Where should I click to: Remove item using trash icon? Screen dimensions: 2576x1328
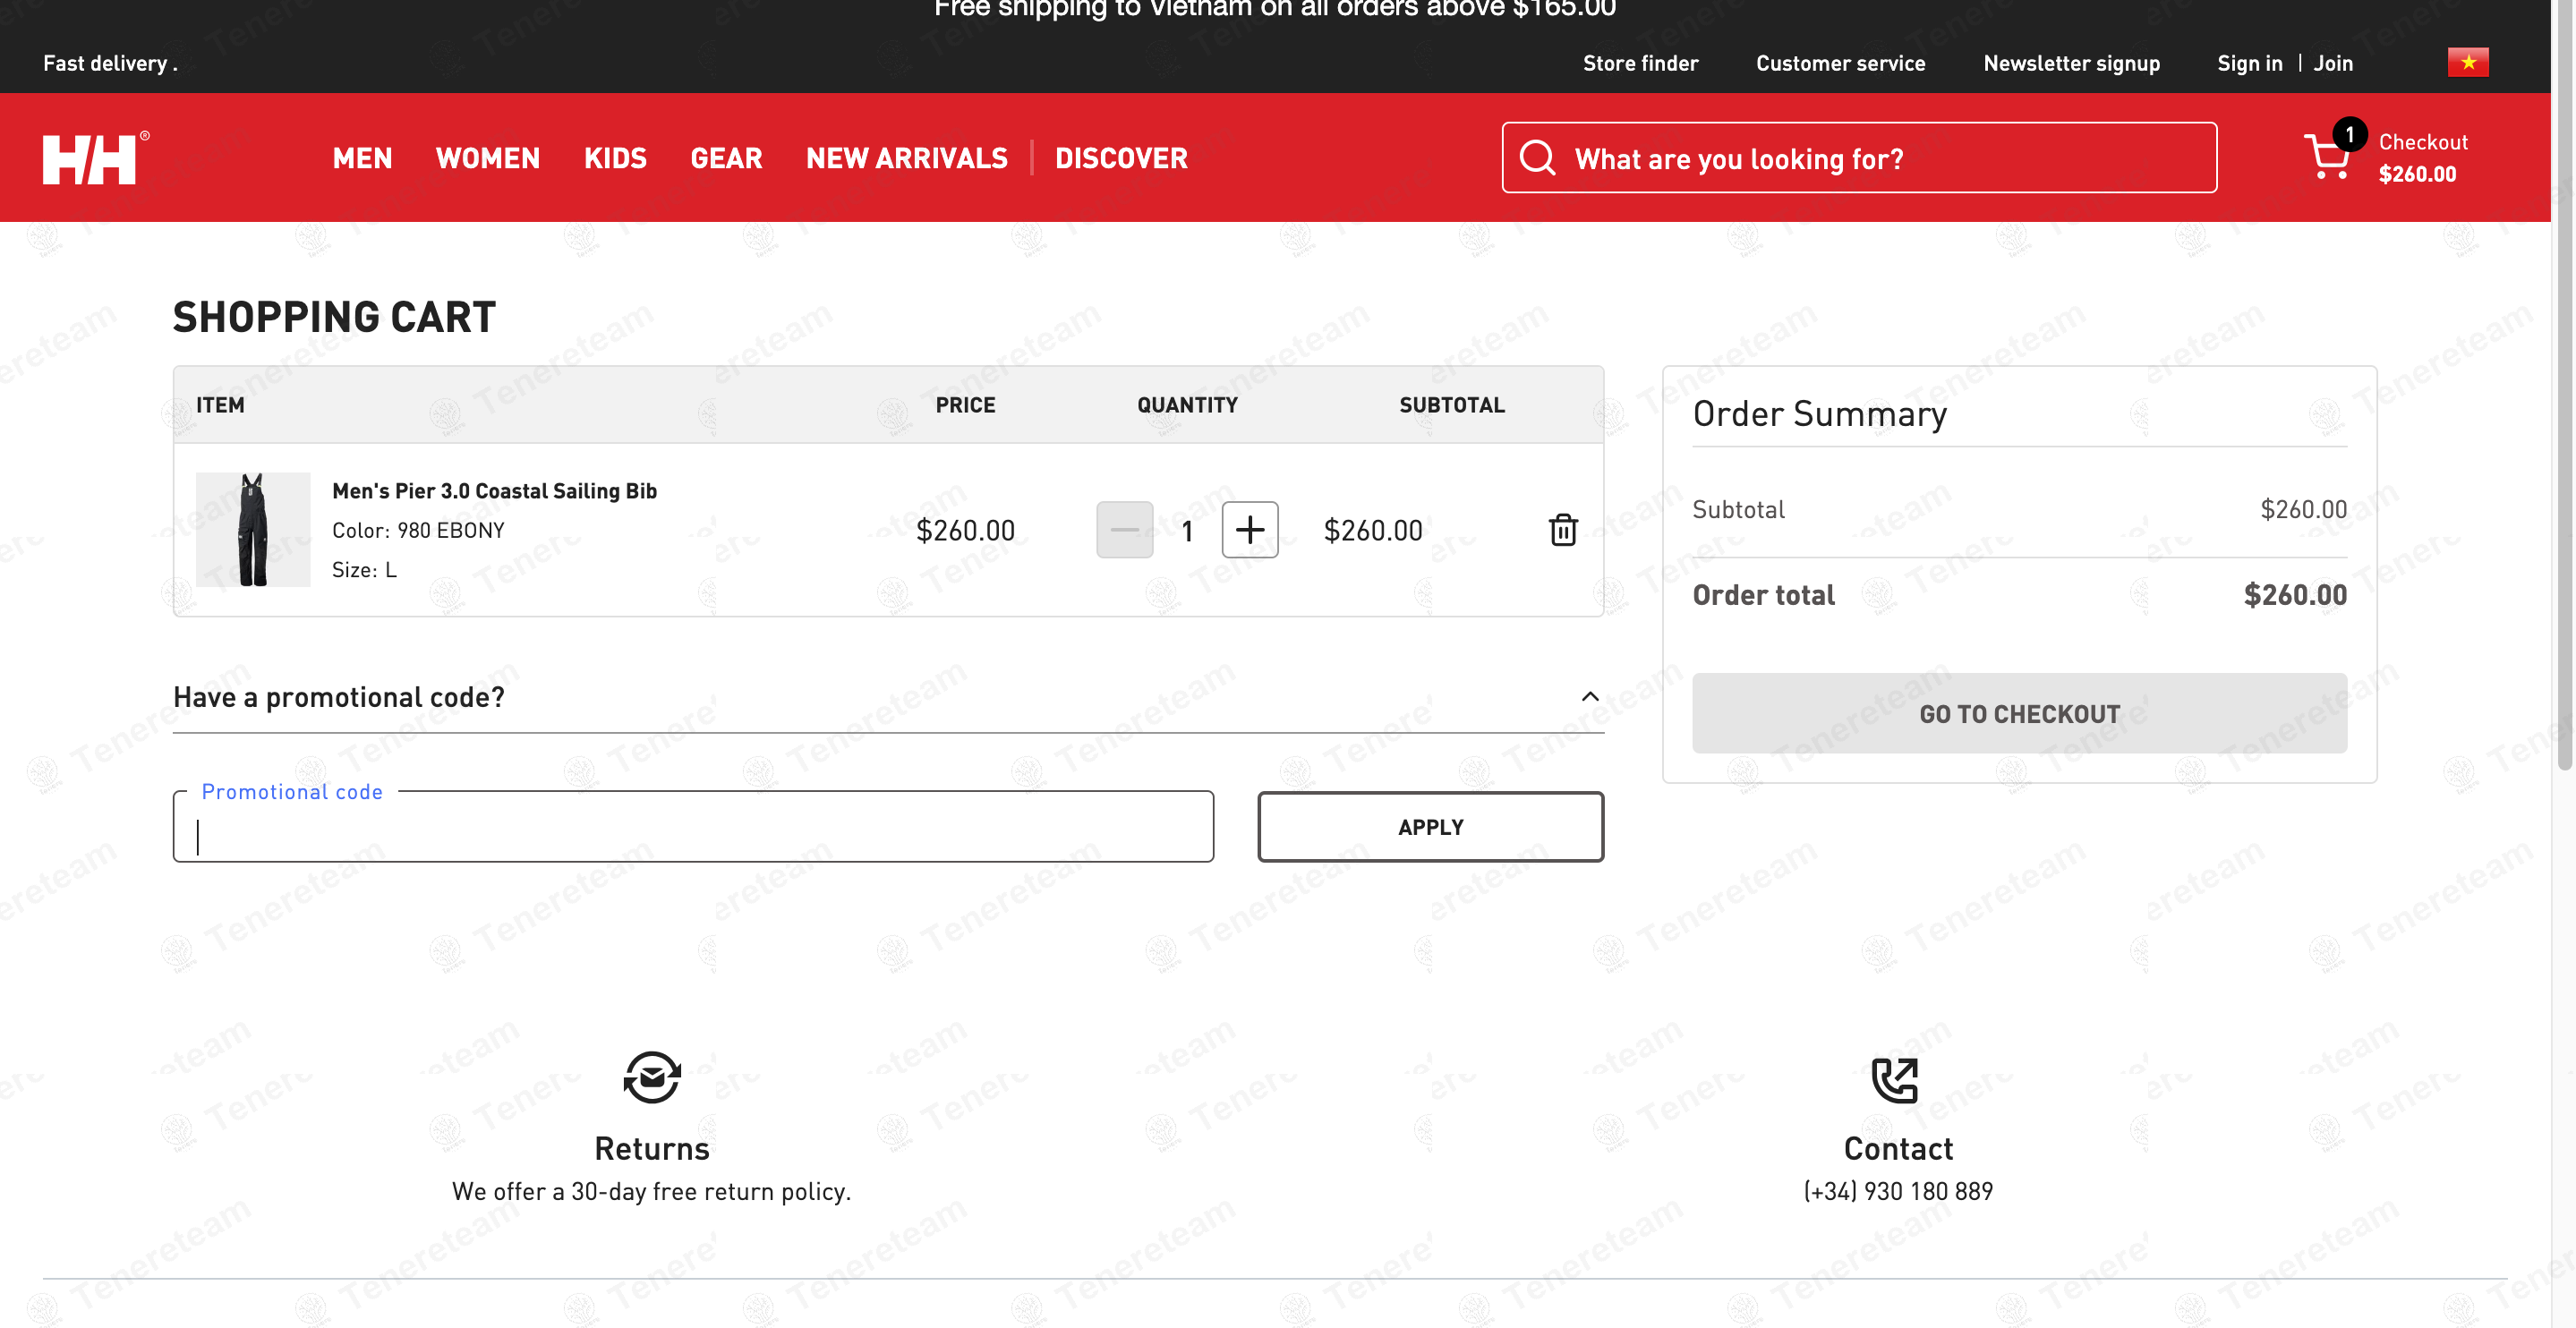pyautogui.click(x=1563, y=530)
